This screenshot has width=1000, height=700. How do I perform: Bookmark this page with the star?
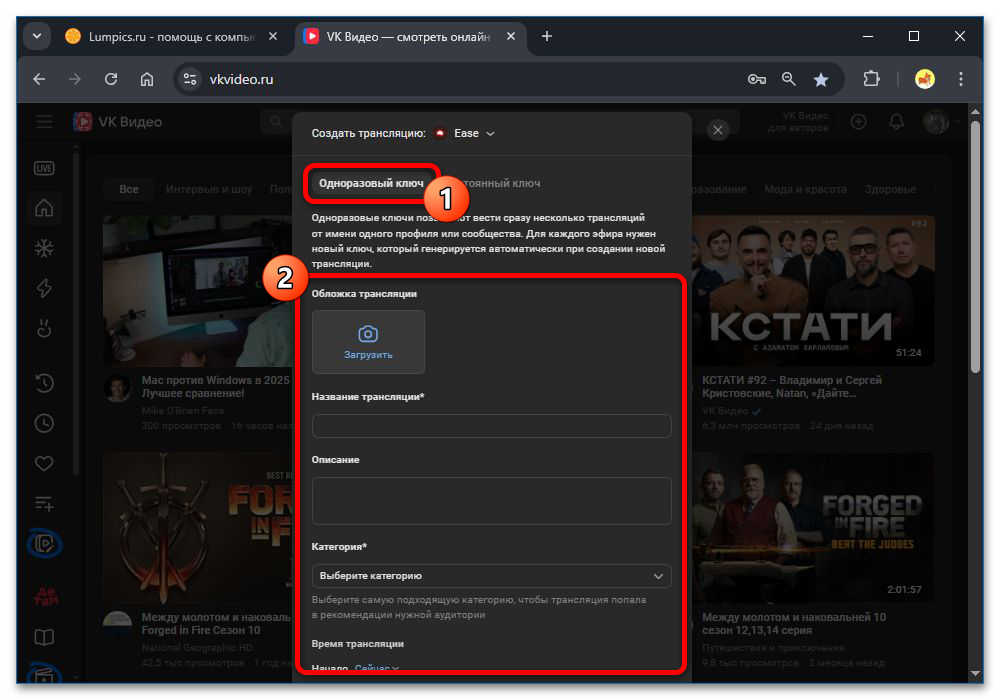click(x=821, y=79)
